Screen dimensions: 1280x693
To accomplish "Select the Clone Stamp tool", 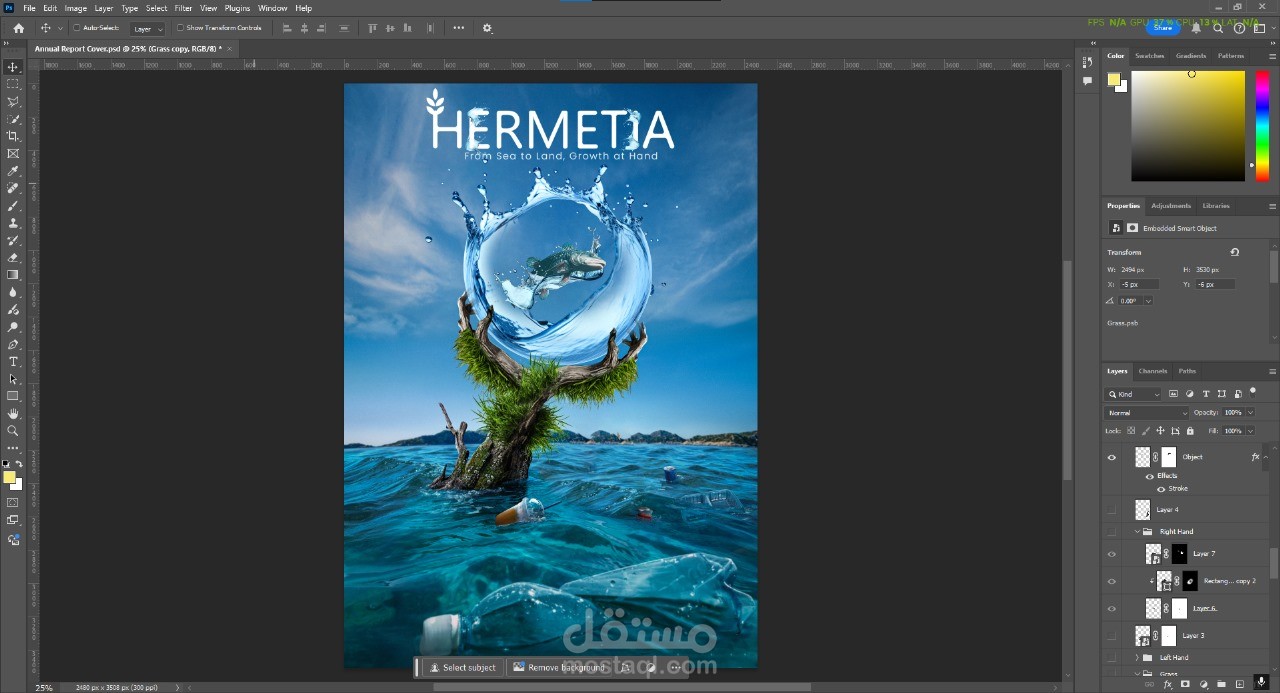I will (x=13, y=223).
